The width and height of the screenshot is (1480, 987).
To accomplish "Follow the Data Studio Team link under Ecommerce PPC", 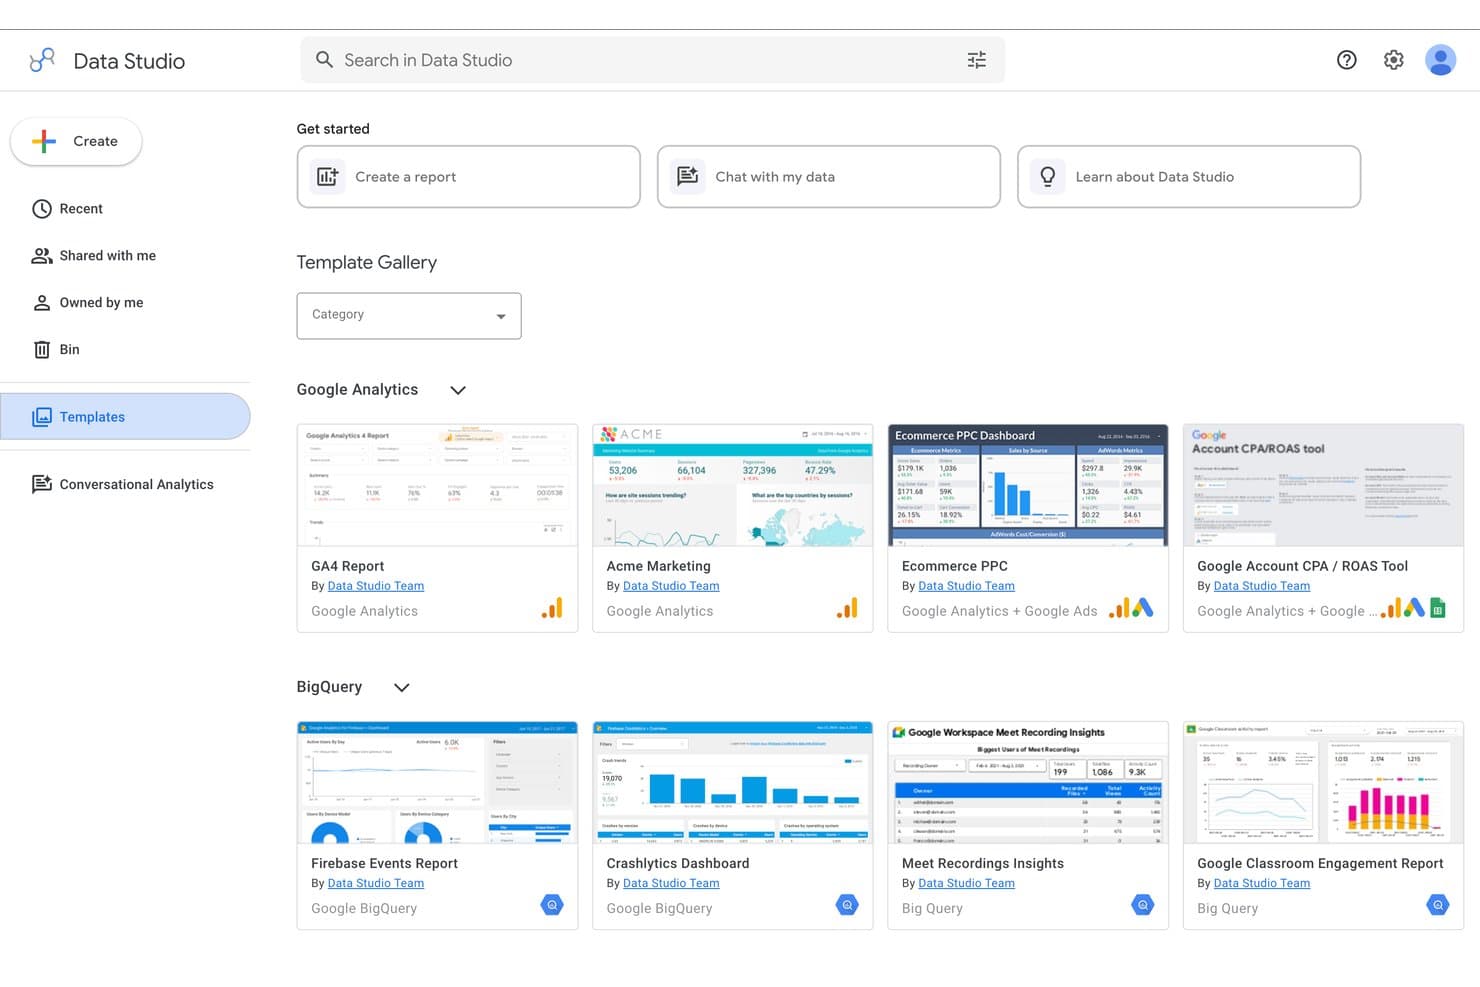I will 966,586.
